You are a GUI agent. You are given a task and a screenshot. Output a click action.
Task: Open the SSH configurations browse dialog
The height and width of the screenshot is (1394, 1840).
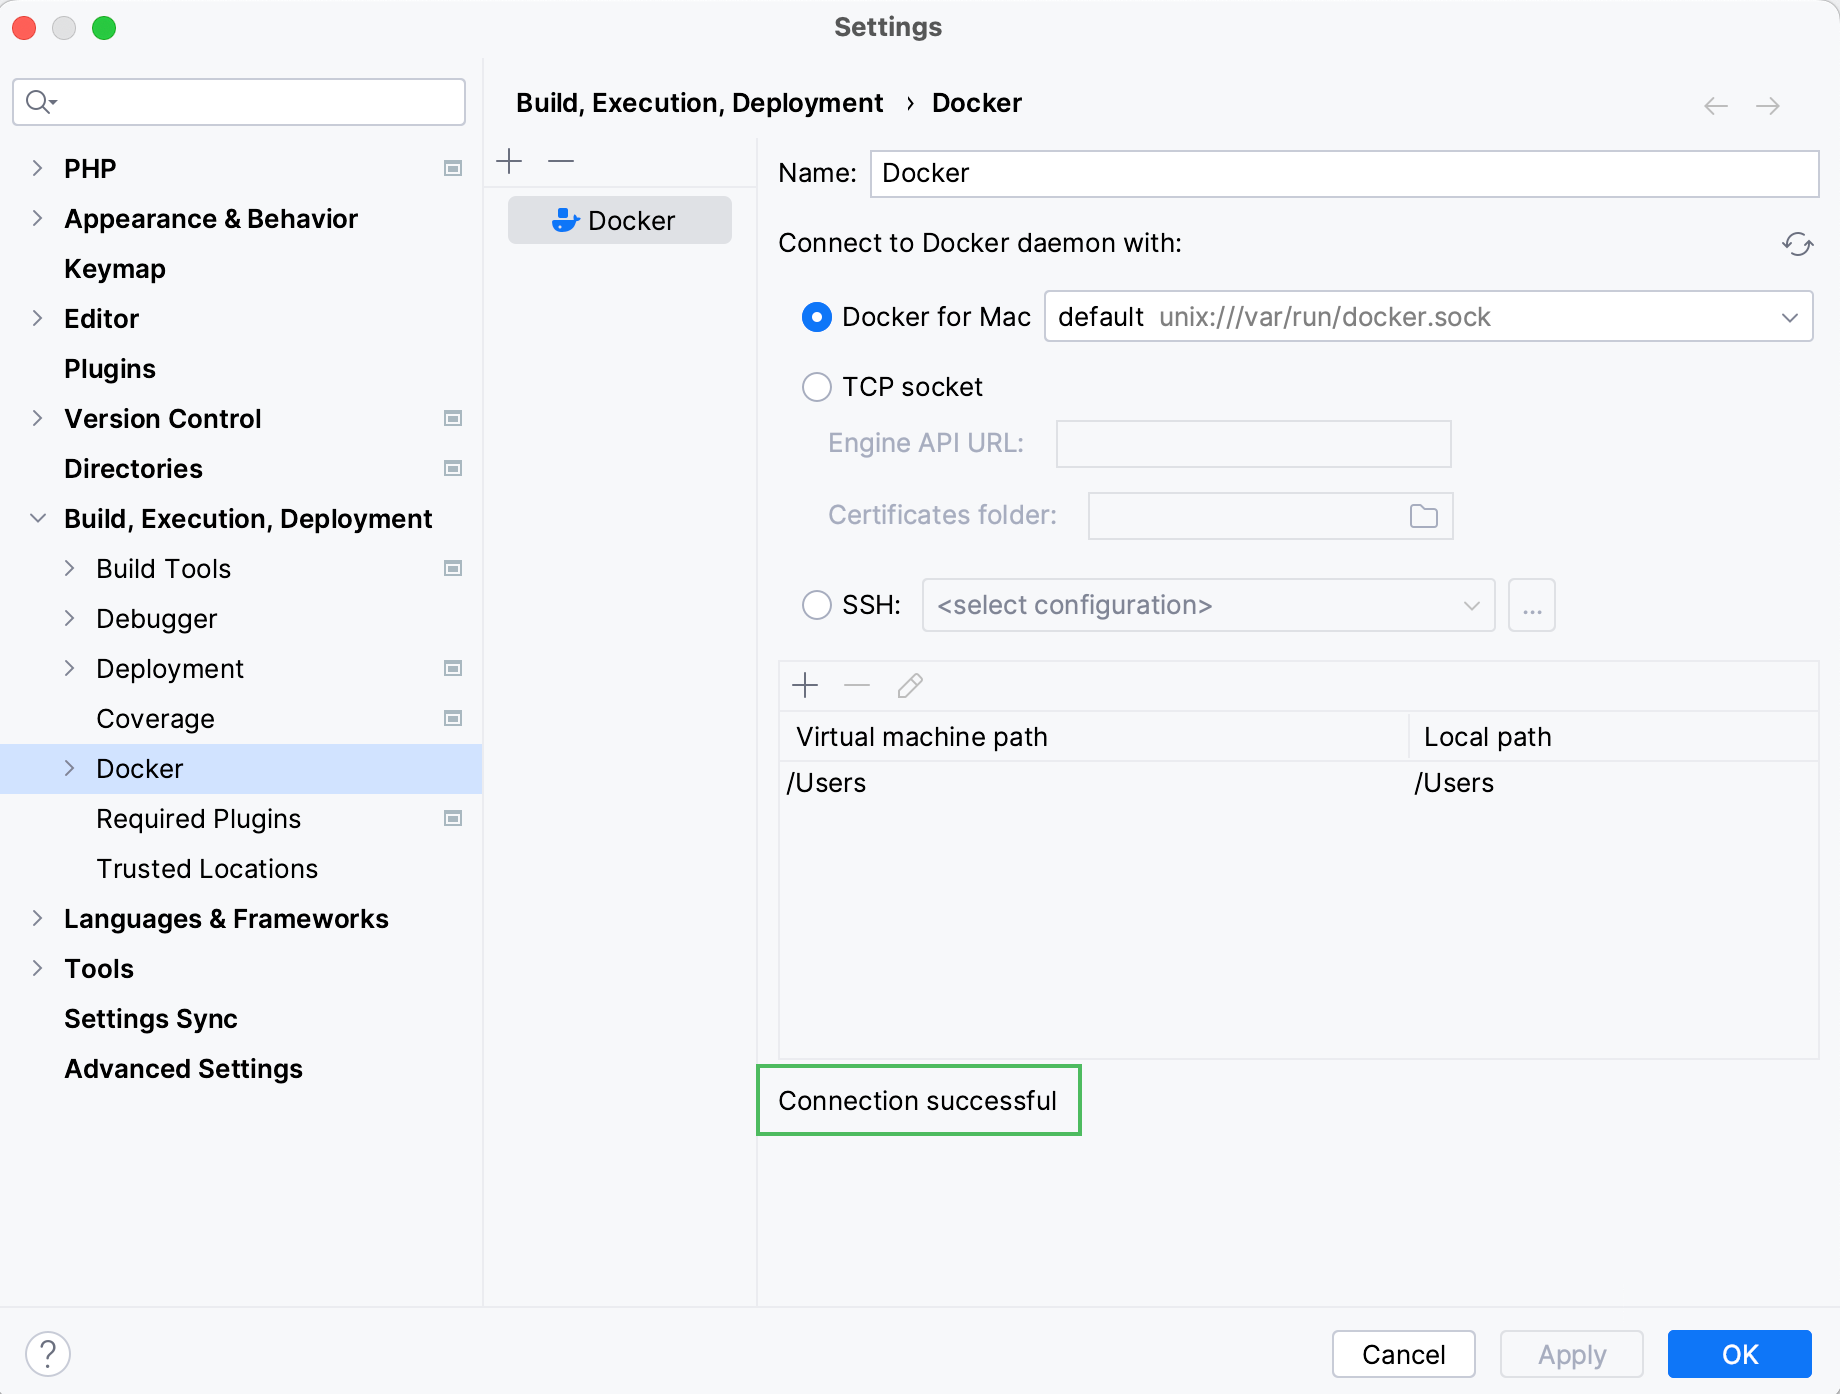click(1531, 605)
